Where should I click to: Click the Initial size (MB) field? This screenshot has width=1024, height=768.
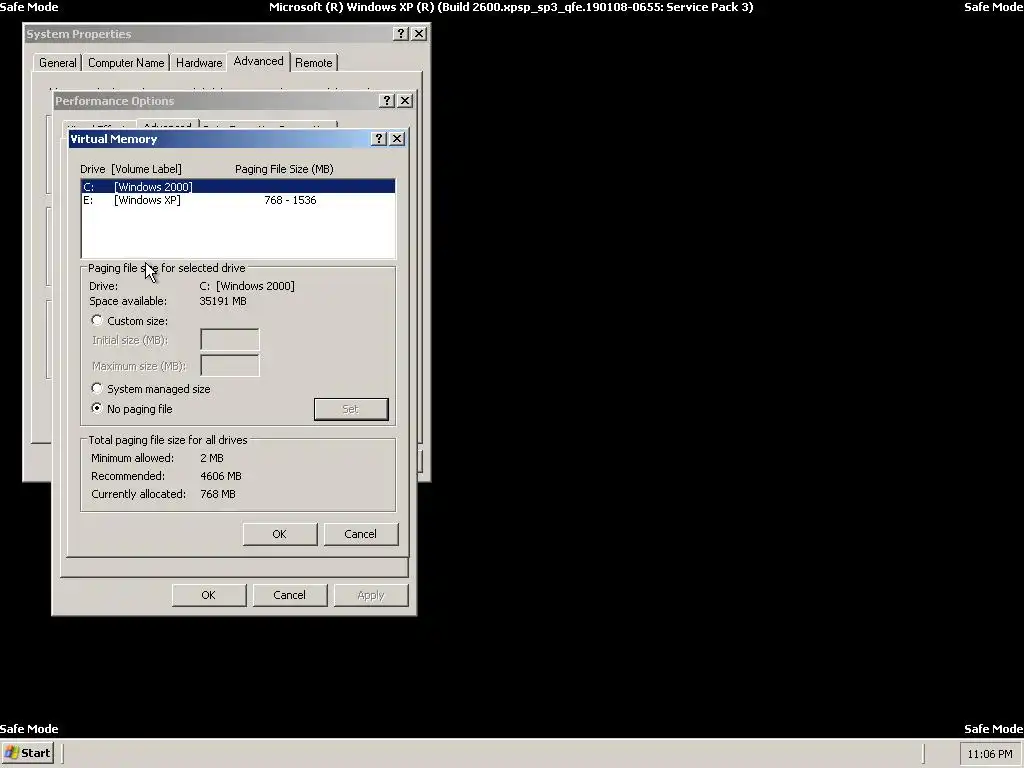[230, 340]
